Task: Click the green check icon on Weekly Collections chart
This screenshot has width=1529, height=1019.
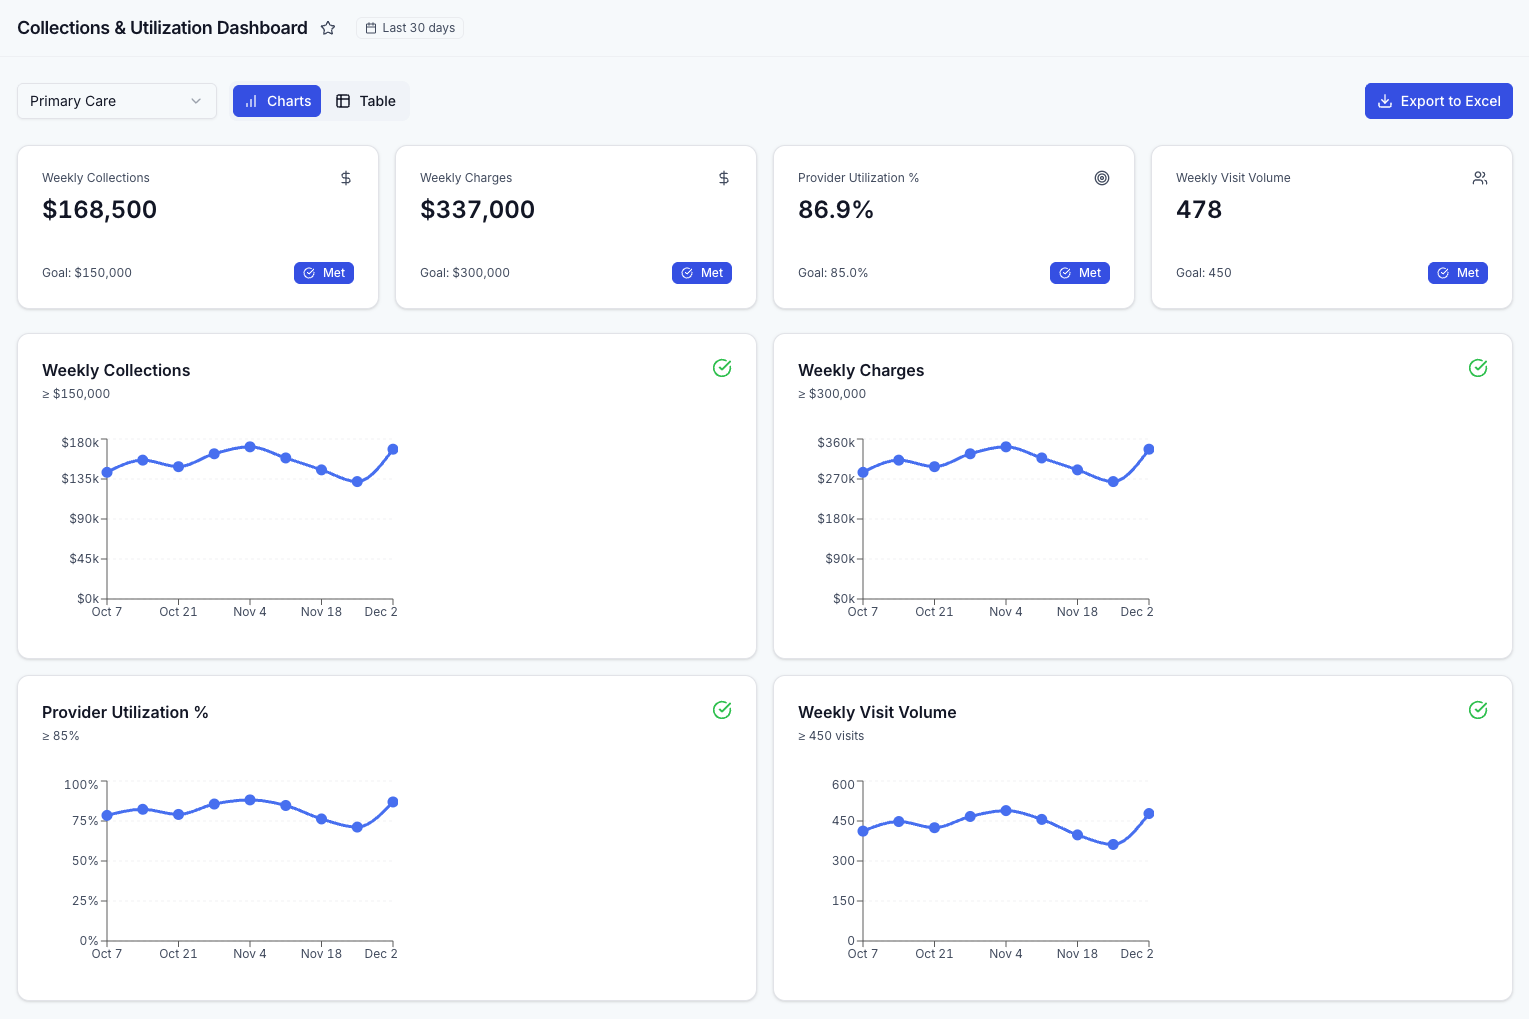Action: click(x=722, y=368)
